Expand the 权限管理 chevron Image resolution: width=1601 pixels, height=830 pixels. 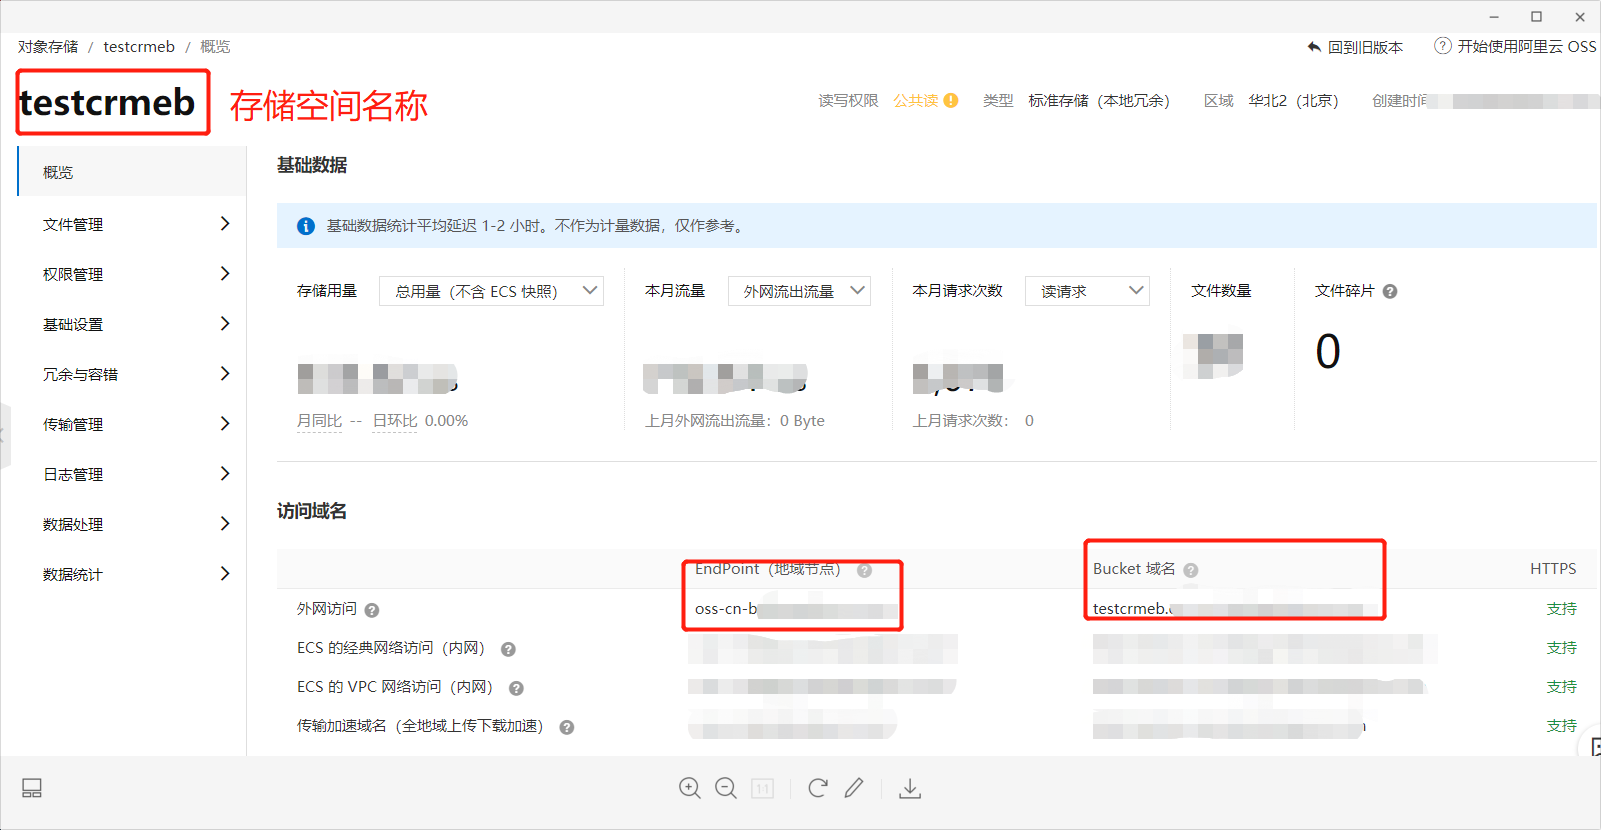pos(225,274)
